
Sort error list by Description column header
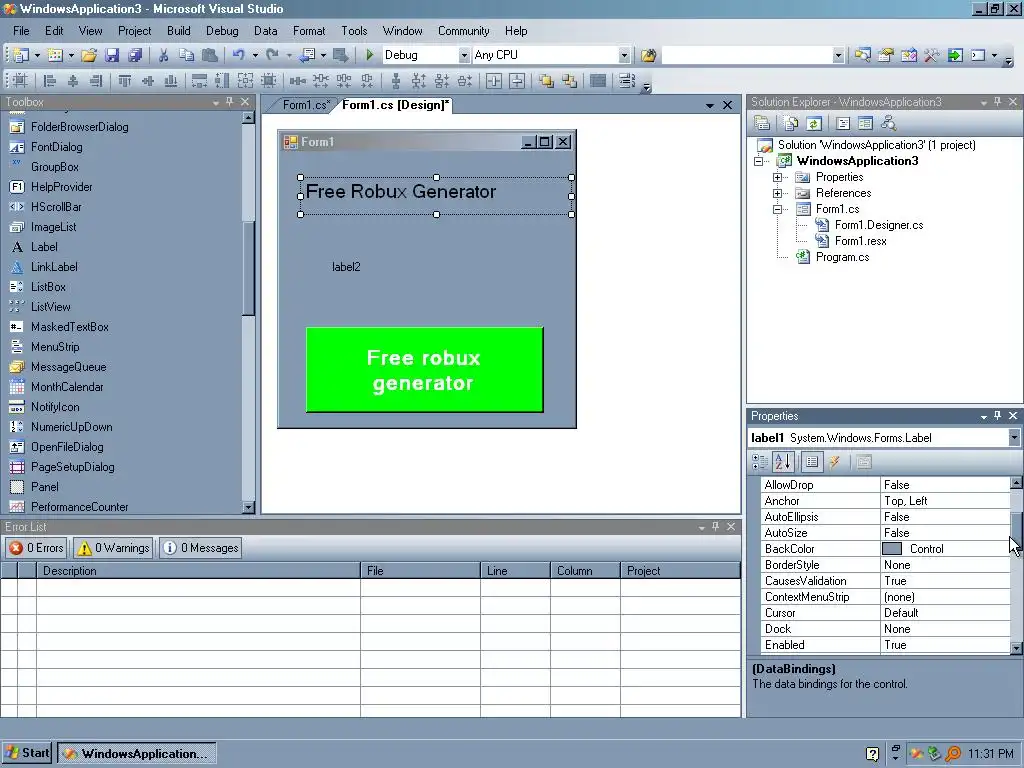coord(198,571)
